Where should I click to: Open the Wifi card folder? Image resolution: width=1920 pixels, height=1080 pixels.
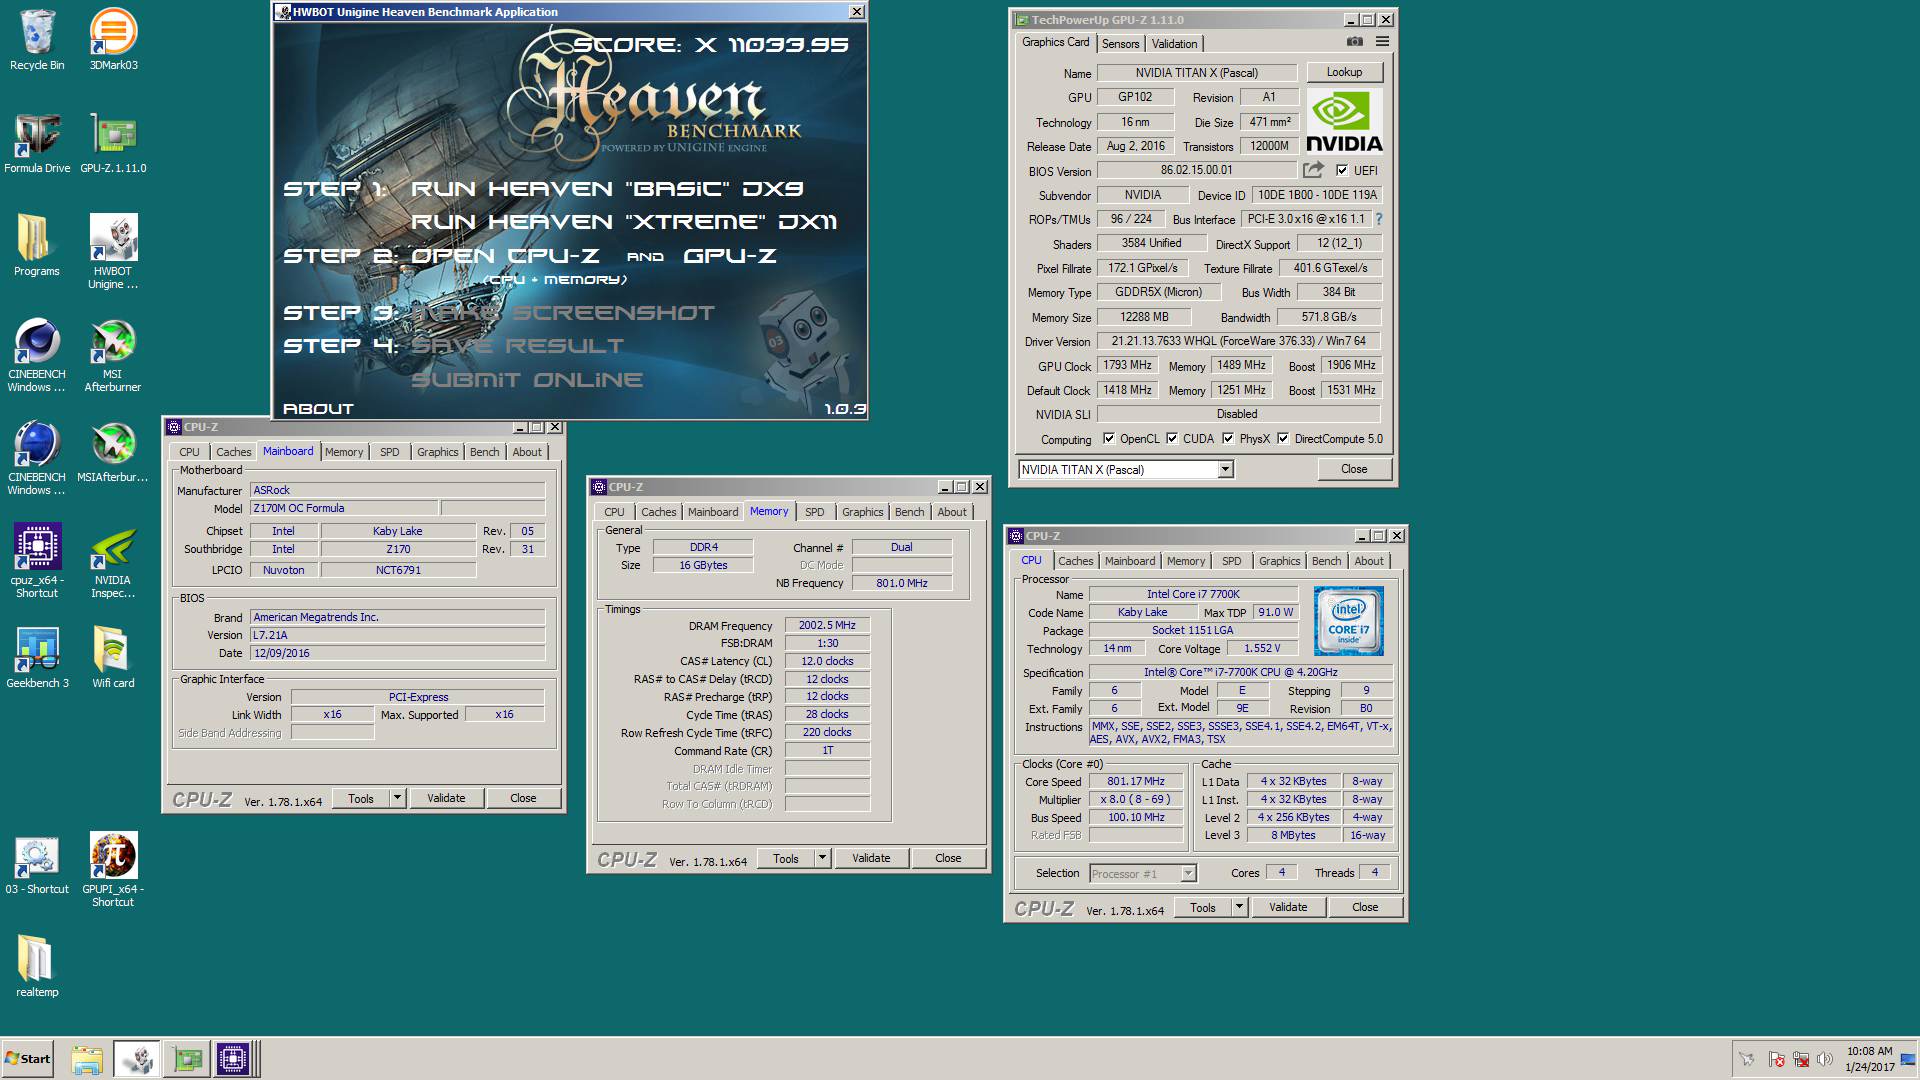click(x=113, y=657)
